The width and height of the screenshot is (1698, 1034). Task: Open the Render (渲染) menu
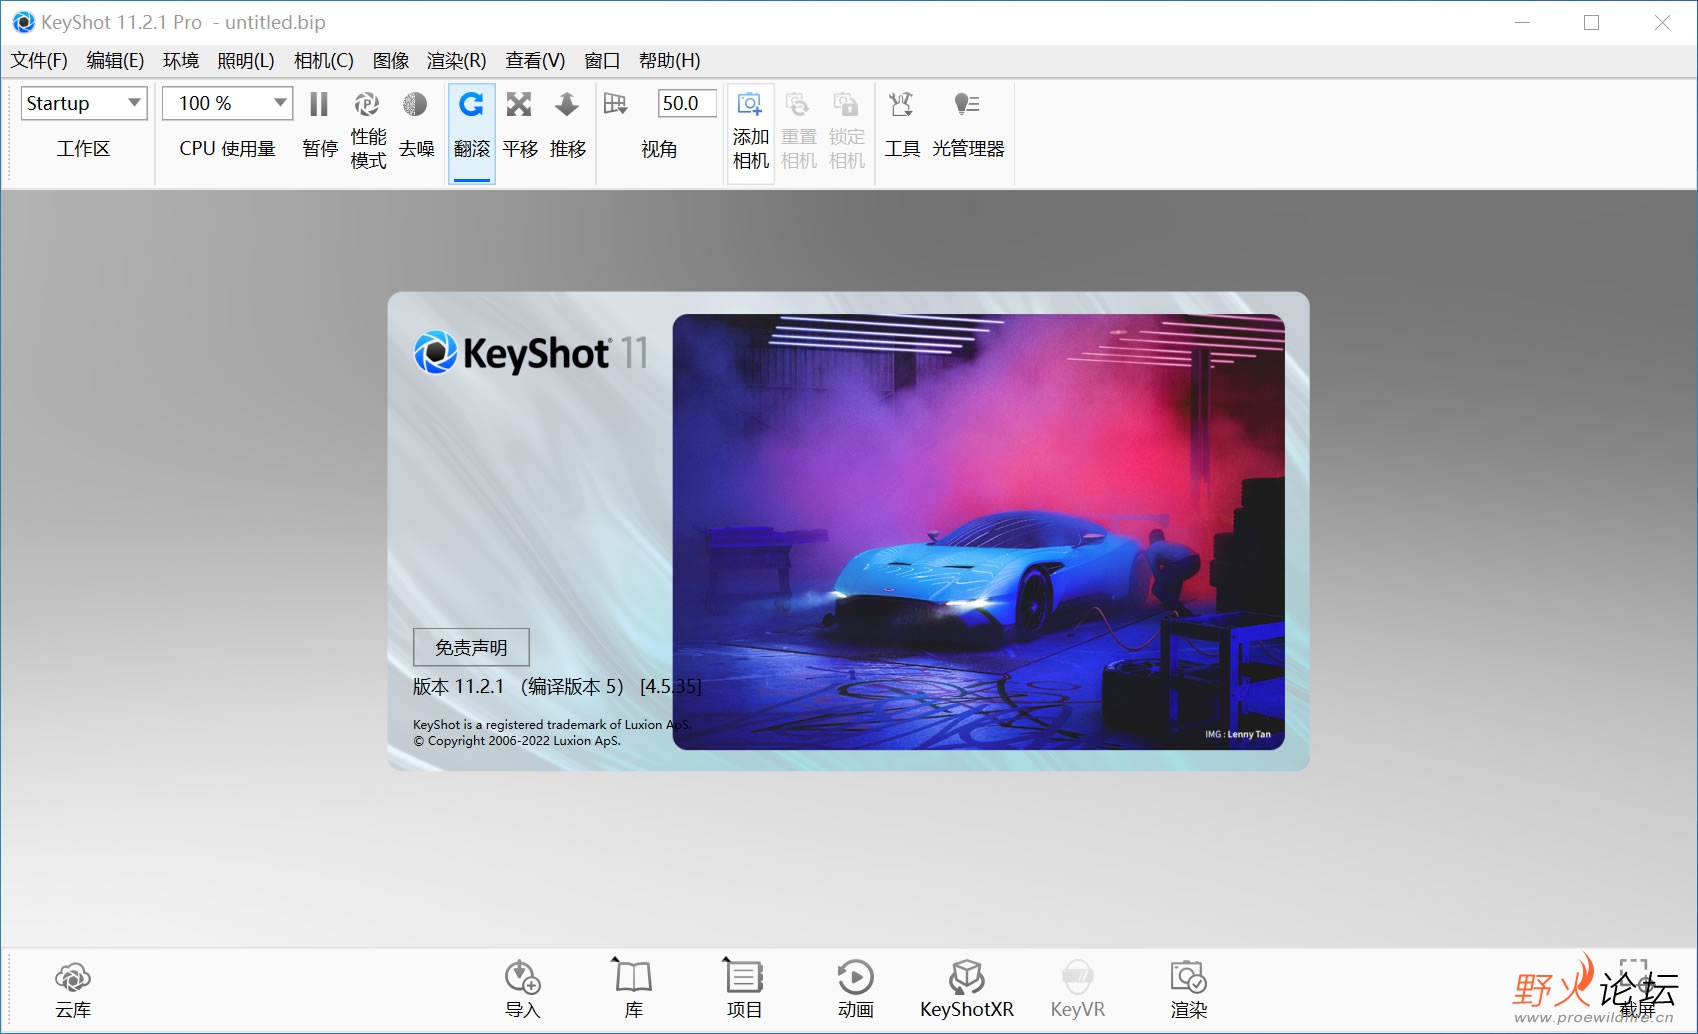(456, 61)
